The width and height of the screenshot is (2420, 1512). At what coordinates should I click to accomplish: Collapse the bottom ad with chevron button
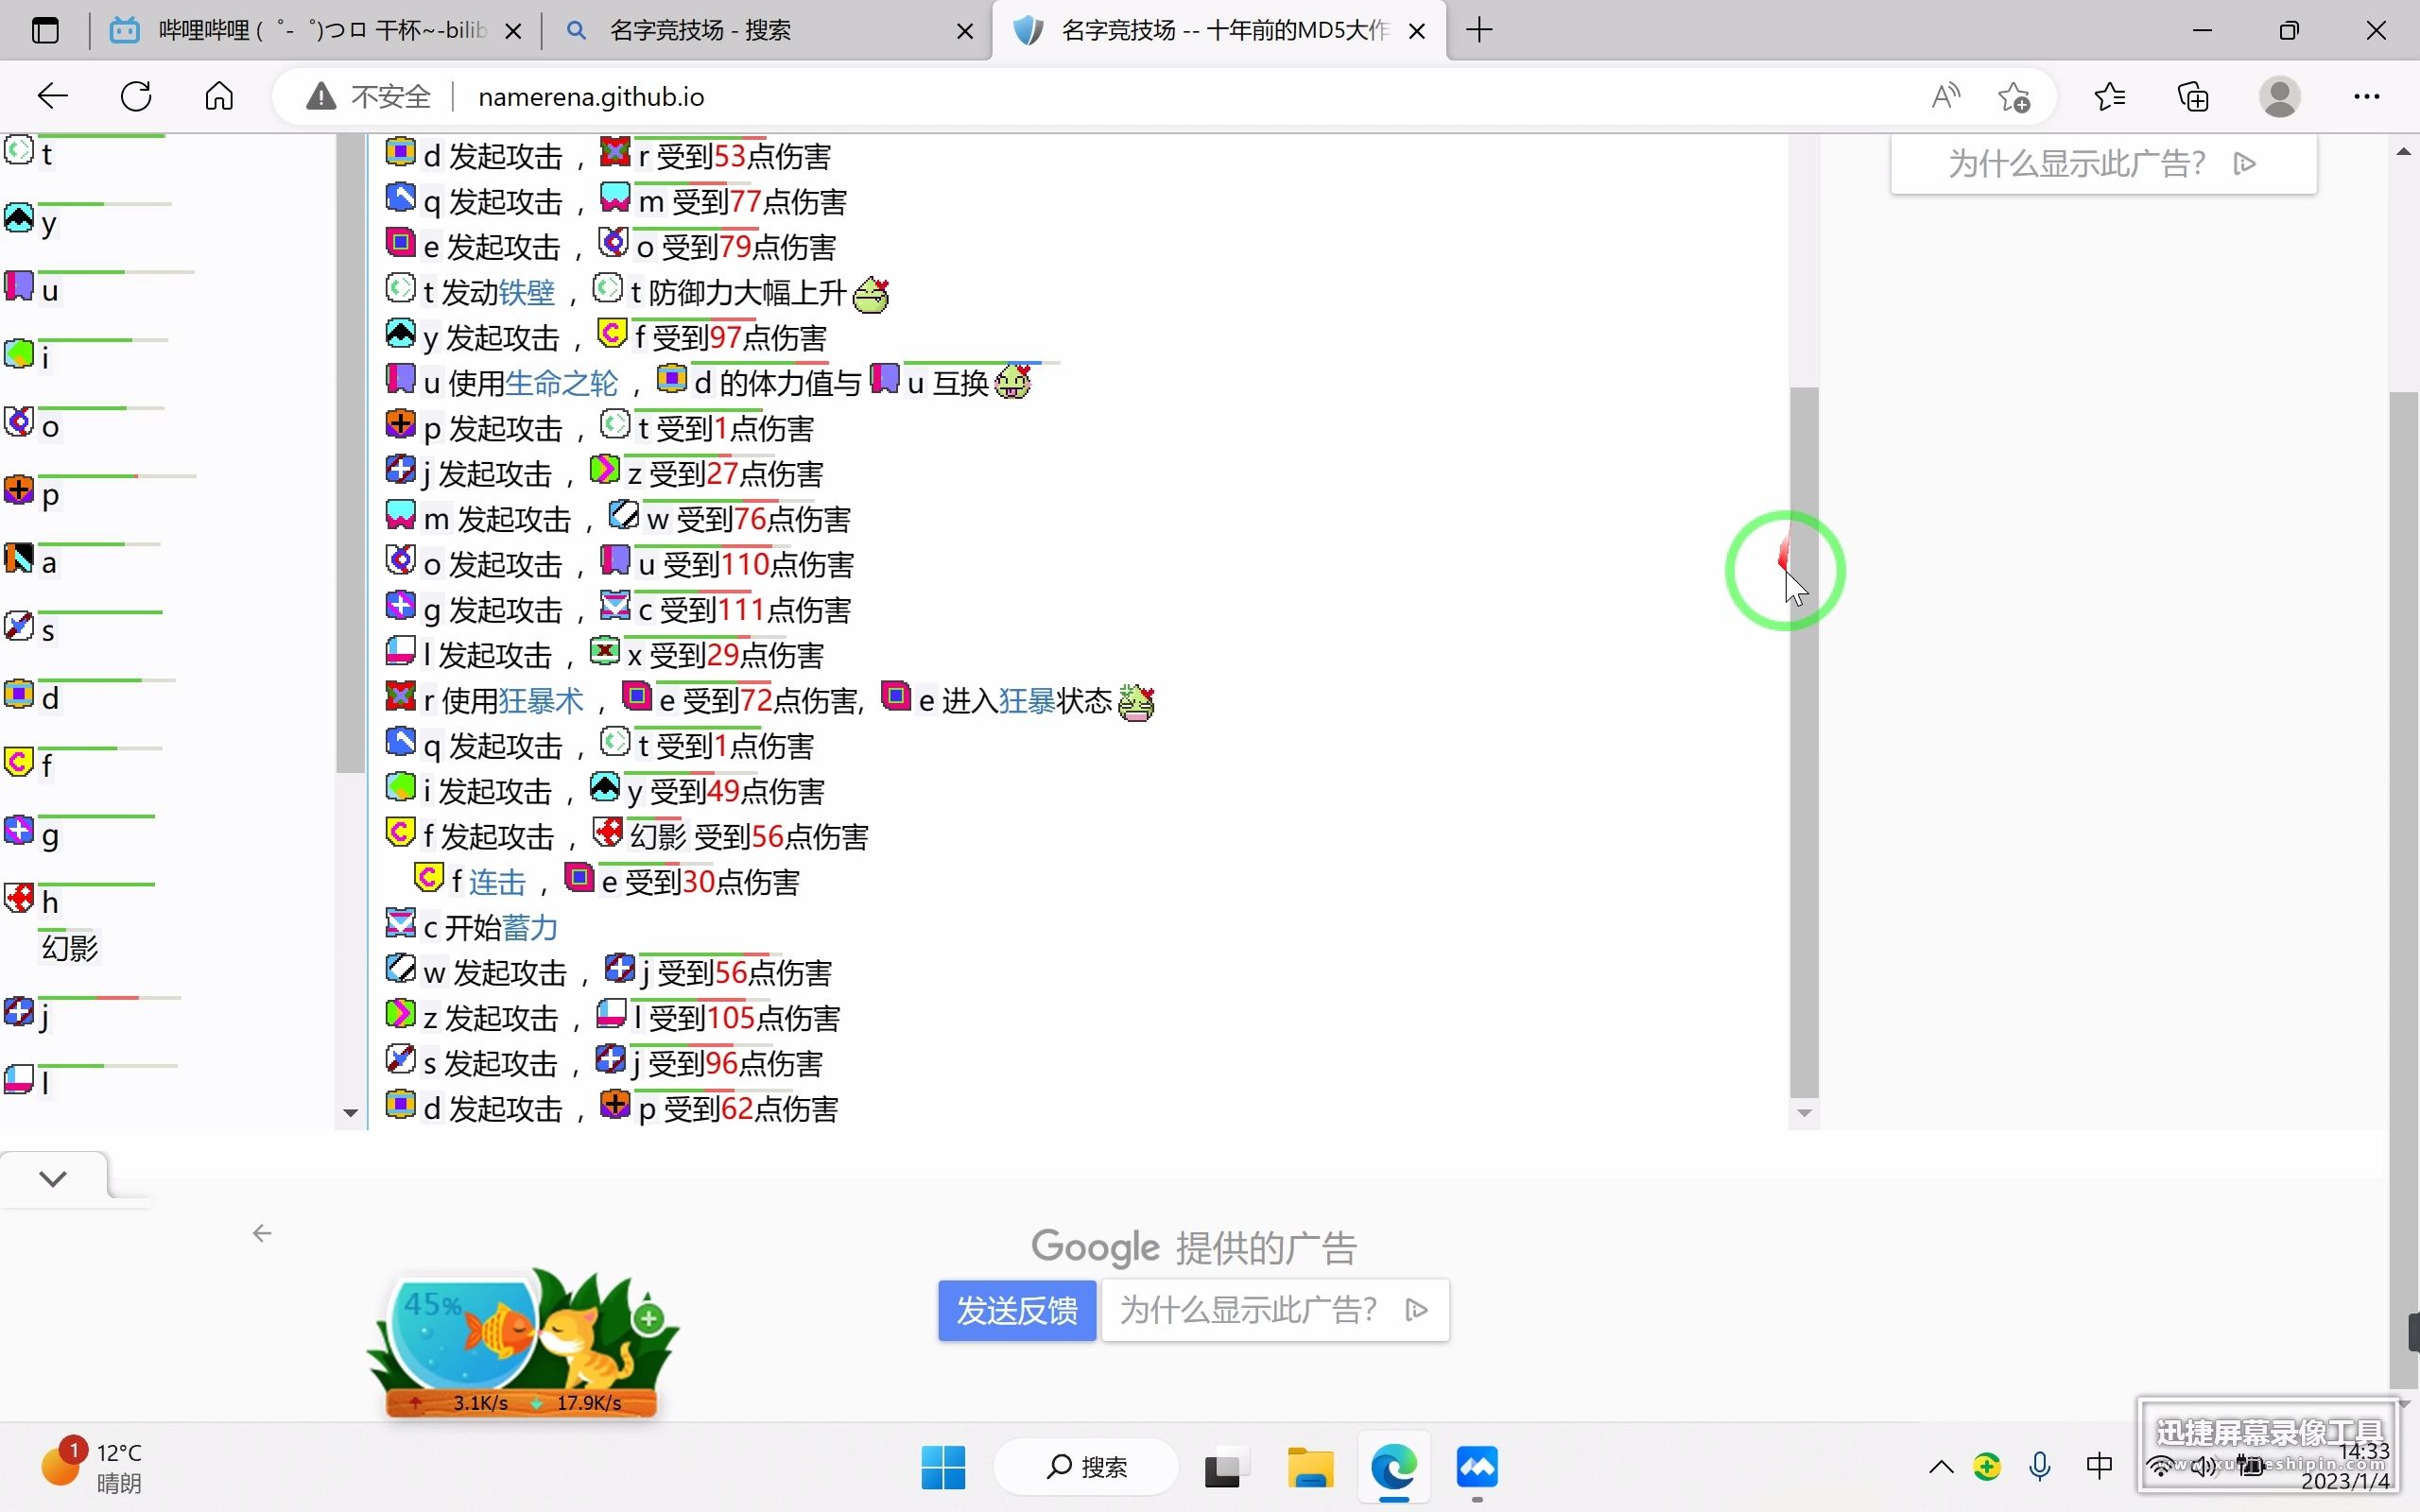[x=54, y=1177]
